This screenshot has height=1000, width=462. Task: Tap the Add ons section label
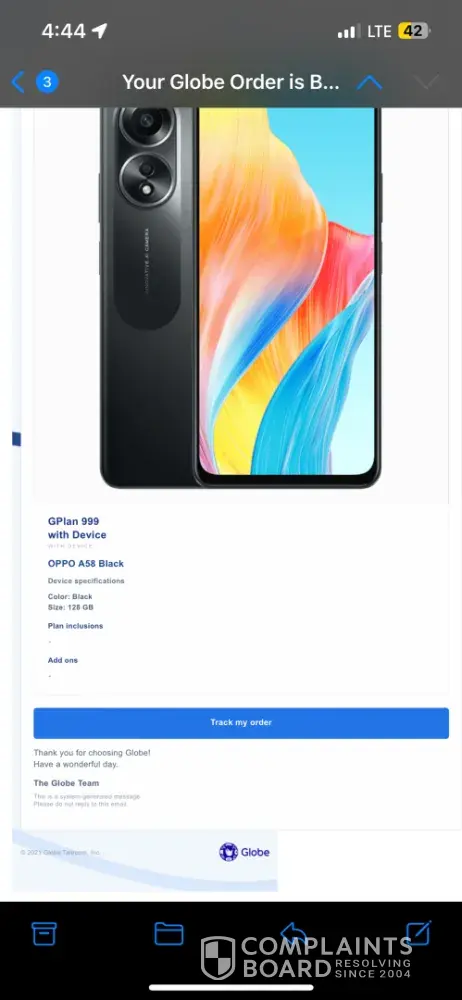click(63, 660)
